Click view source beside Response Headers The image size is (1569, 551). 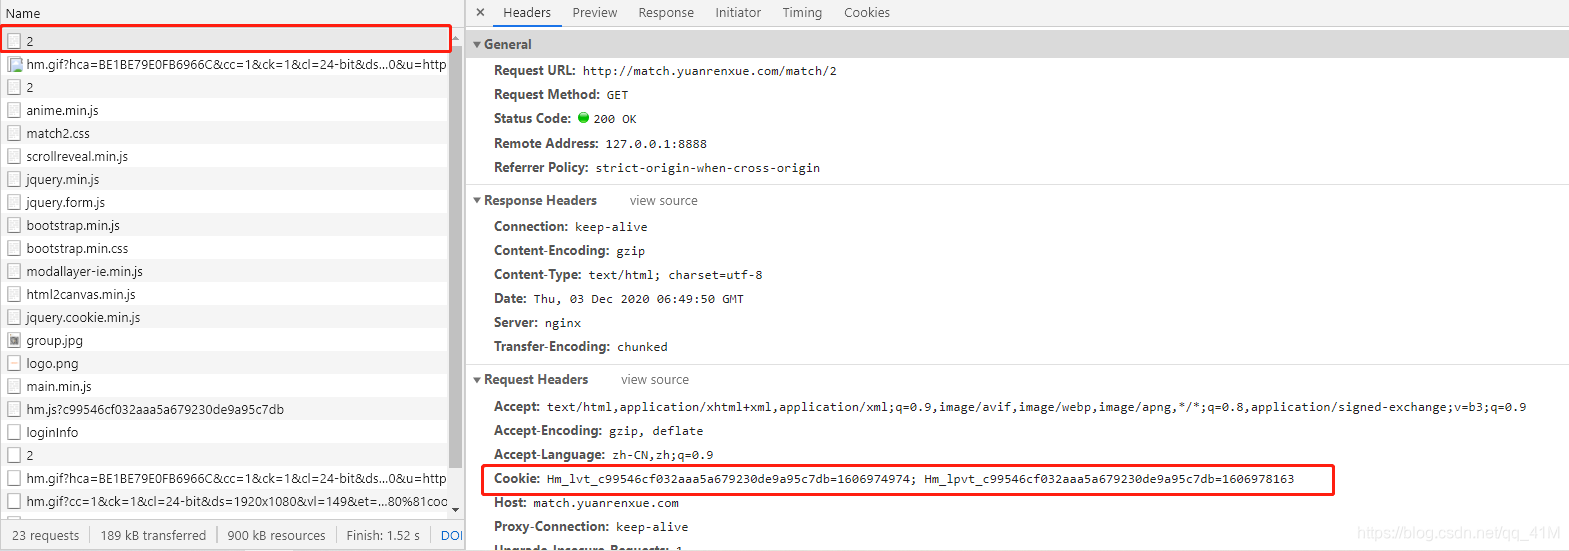point(664,200)
